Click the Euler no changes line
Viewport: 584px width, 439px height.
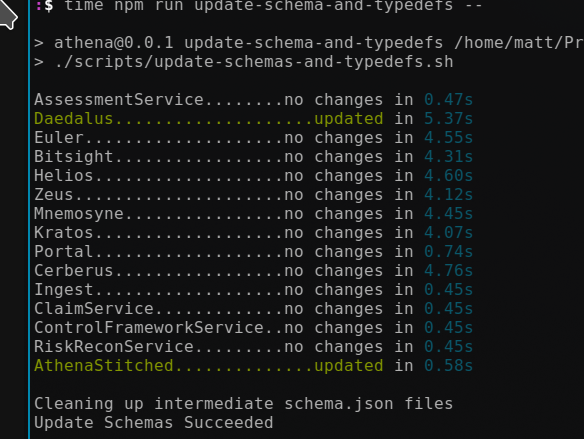point(253,138)
